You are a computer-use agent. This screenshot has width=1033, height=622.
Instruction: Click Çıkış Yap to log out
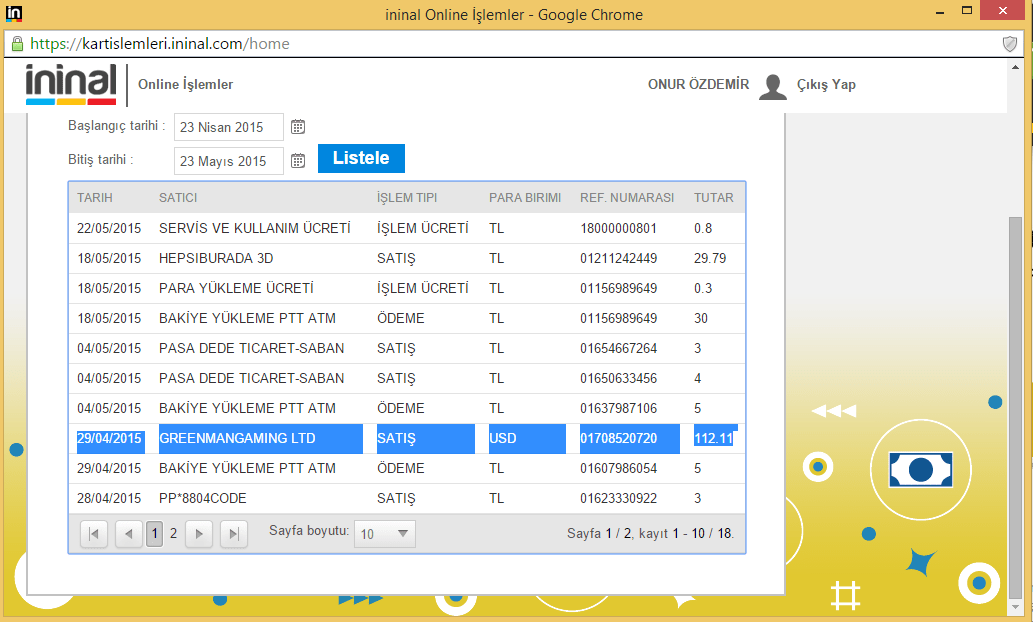pos(826,84)
